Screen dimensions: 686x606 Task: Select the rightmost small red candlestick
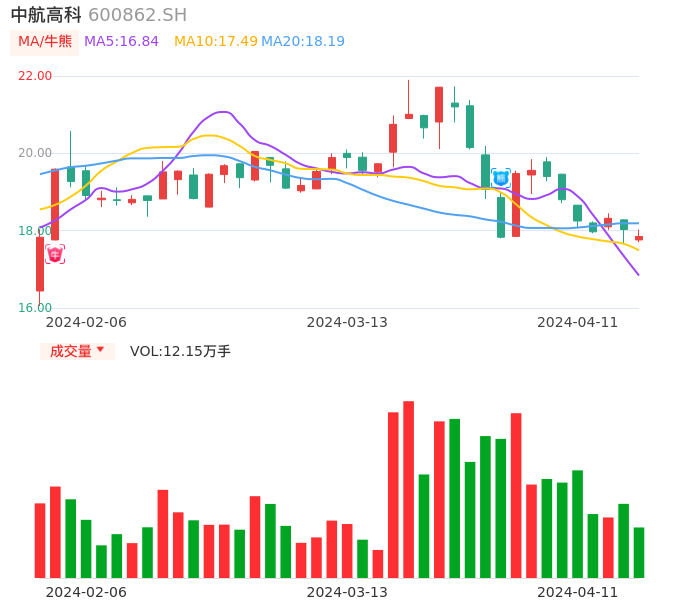click(639, 237)
